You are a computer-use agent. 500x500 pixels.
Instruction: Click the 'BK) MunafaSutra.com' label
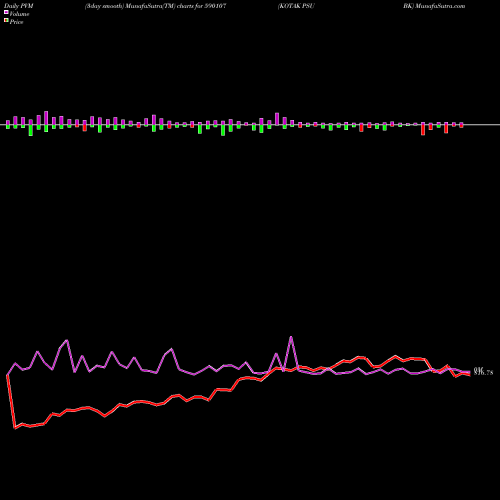pos(434,6)
